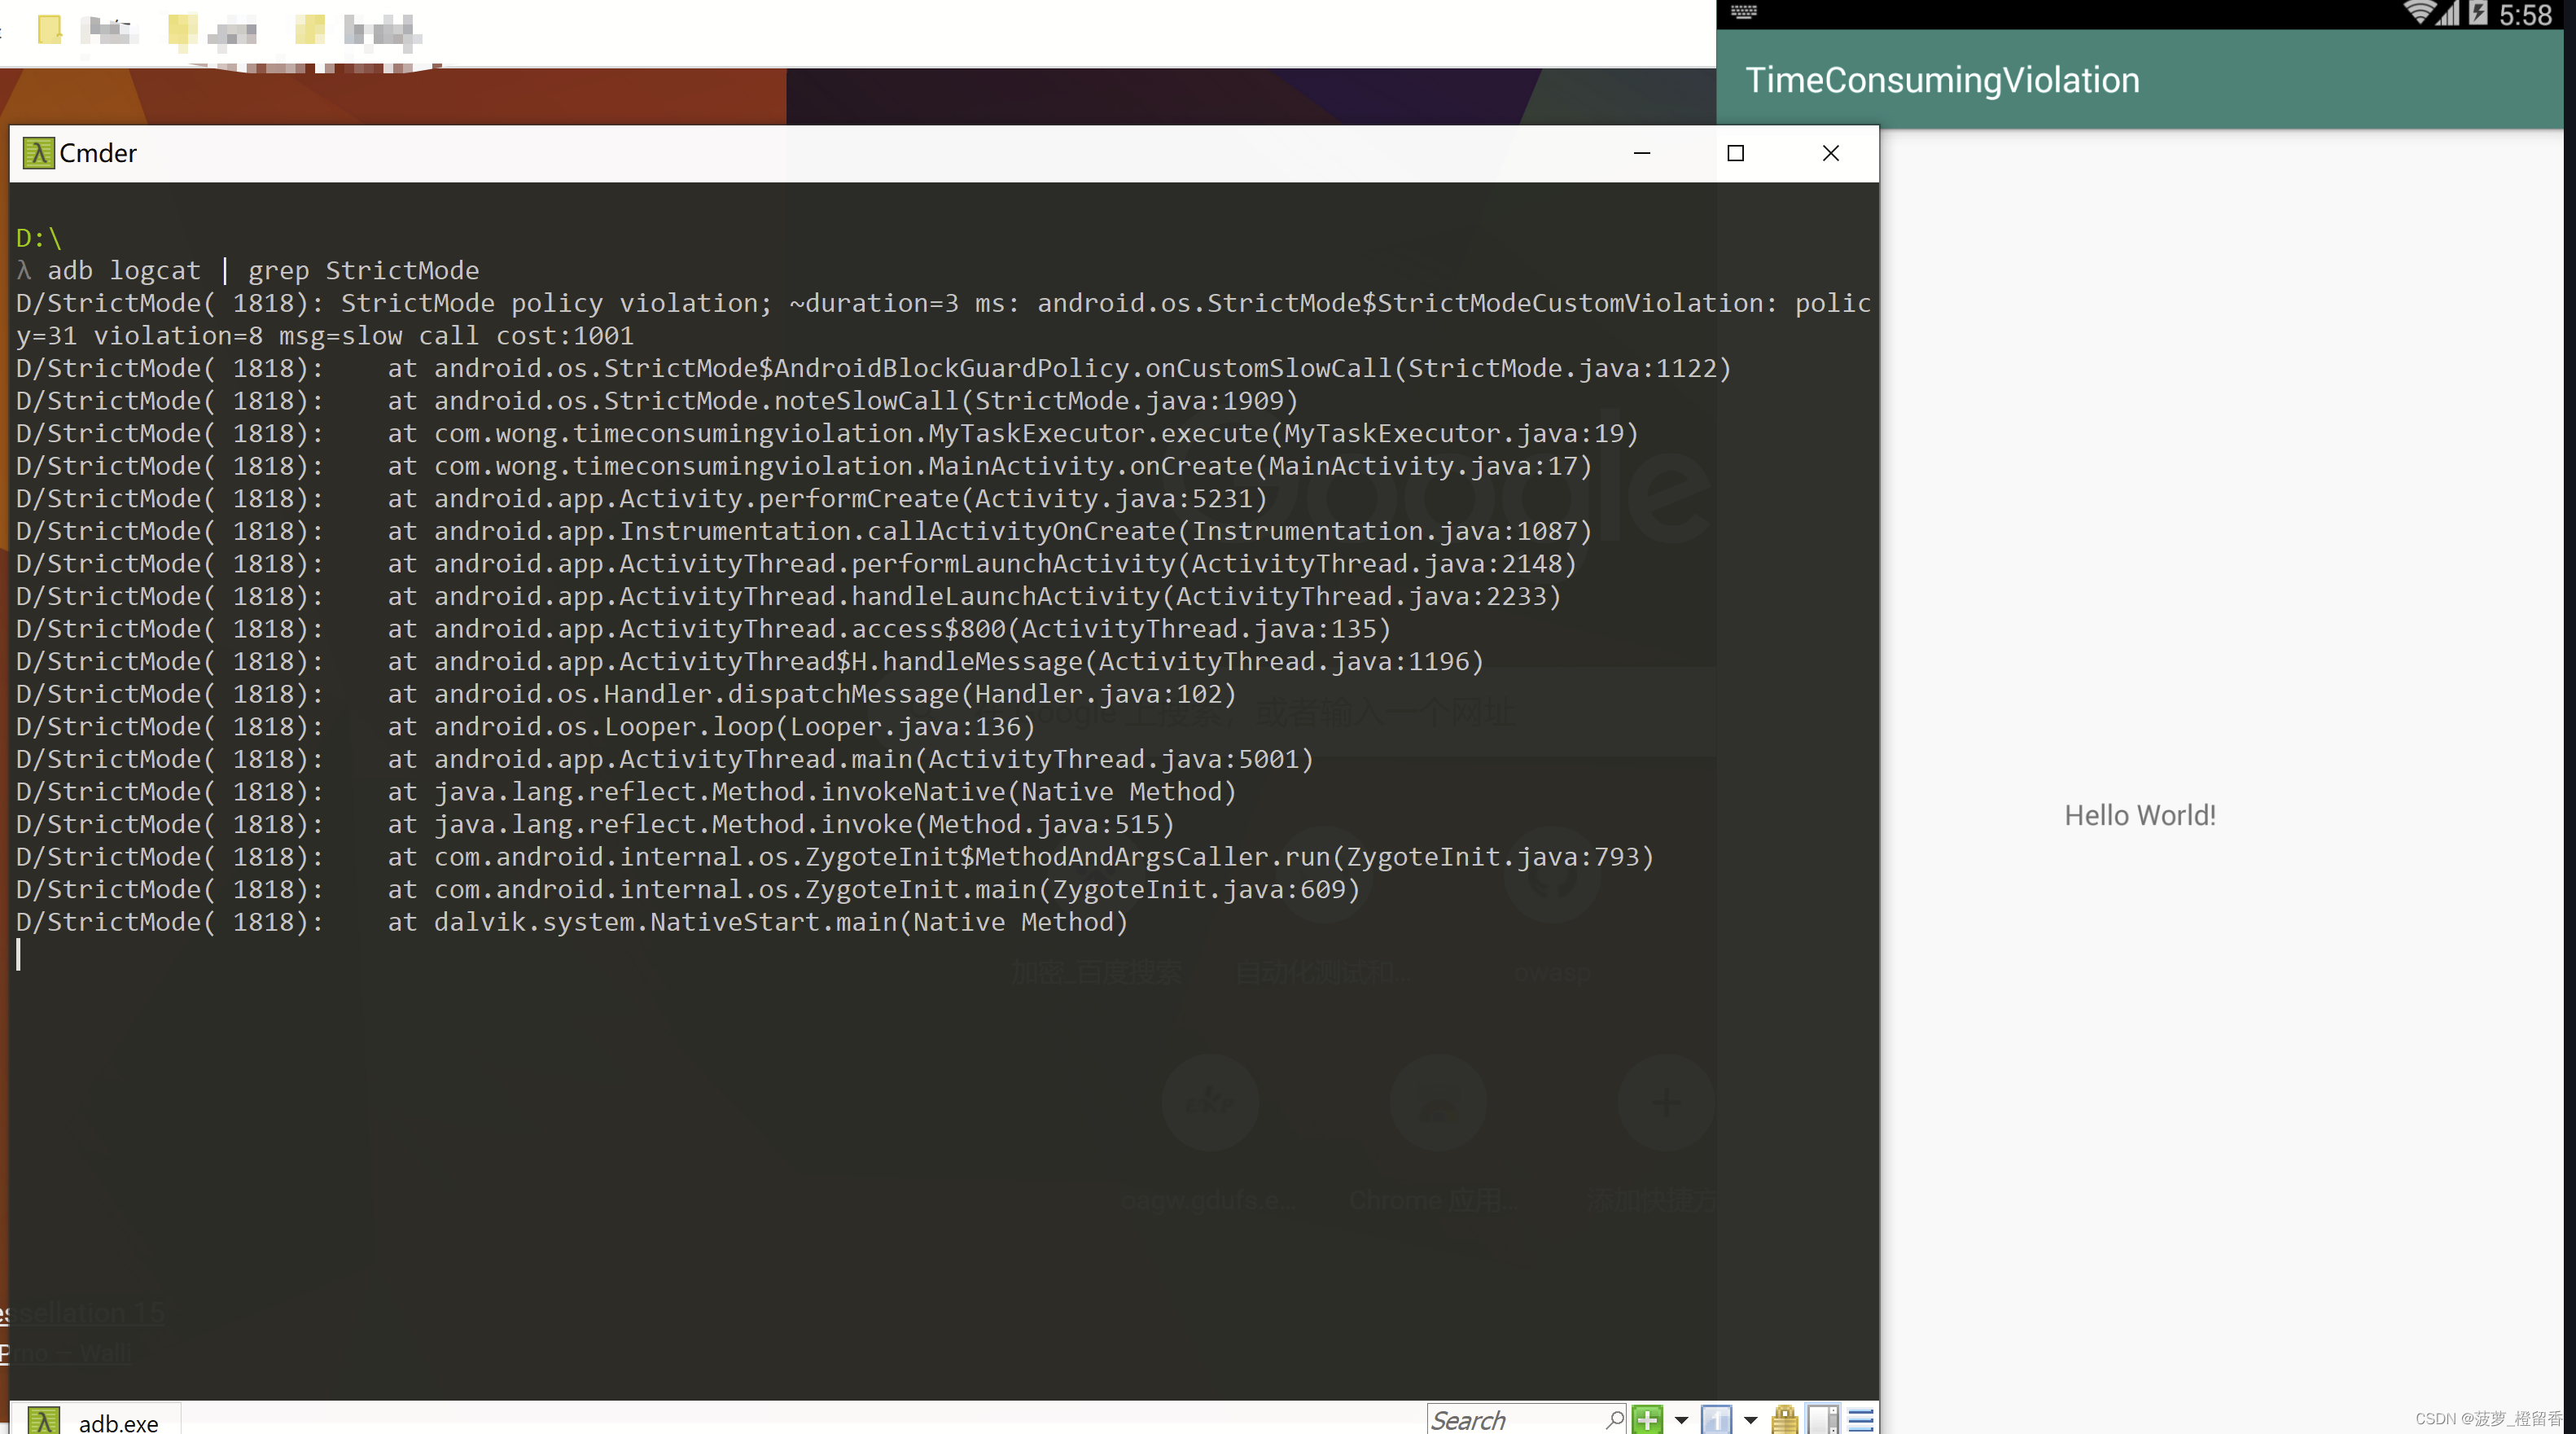
Task: Maximize the Cmder window
Action: click(1735, 153)
